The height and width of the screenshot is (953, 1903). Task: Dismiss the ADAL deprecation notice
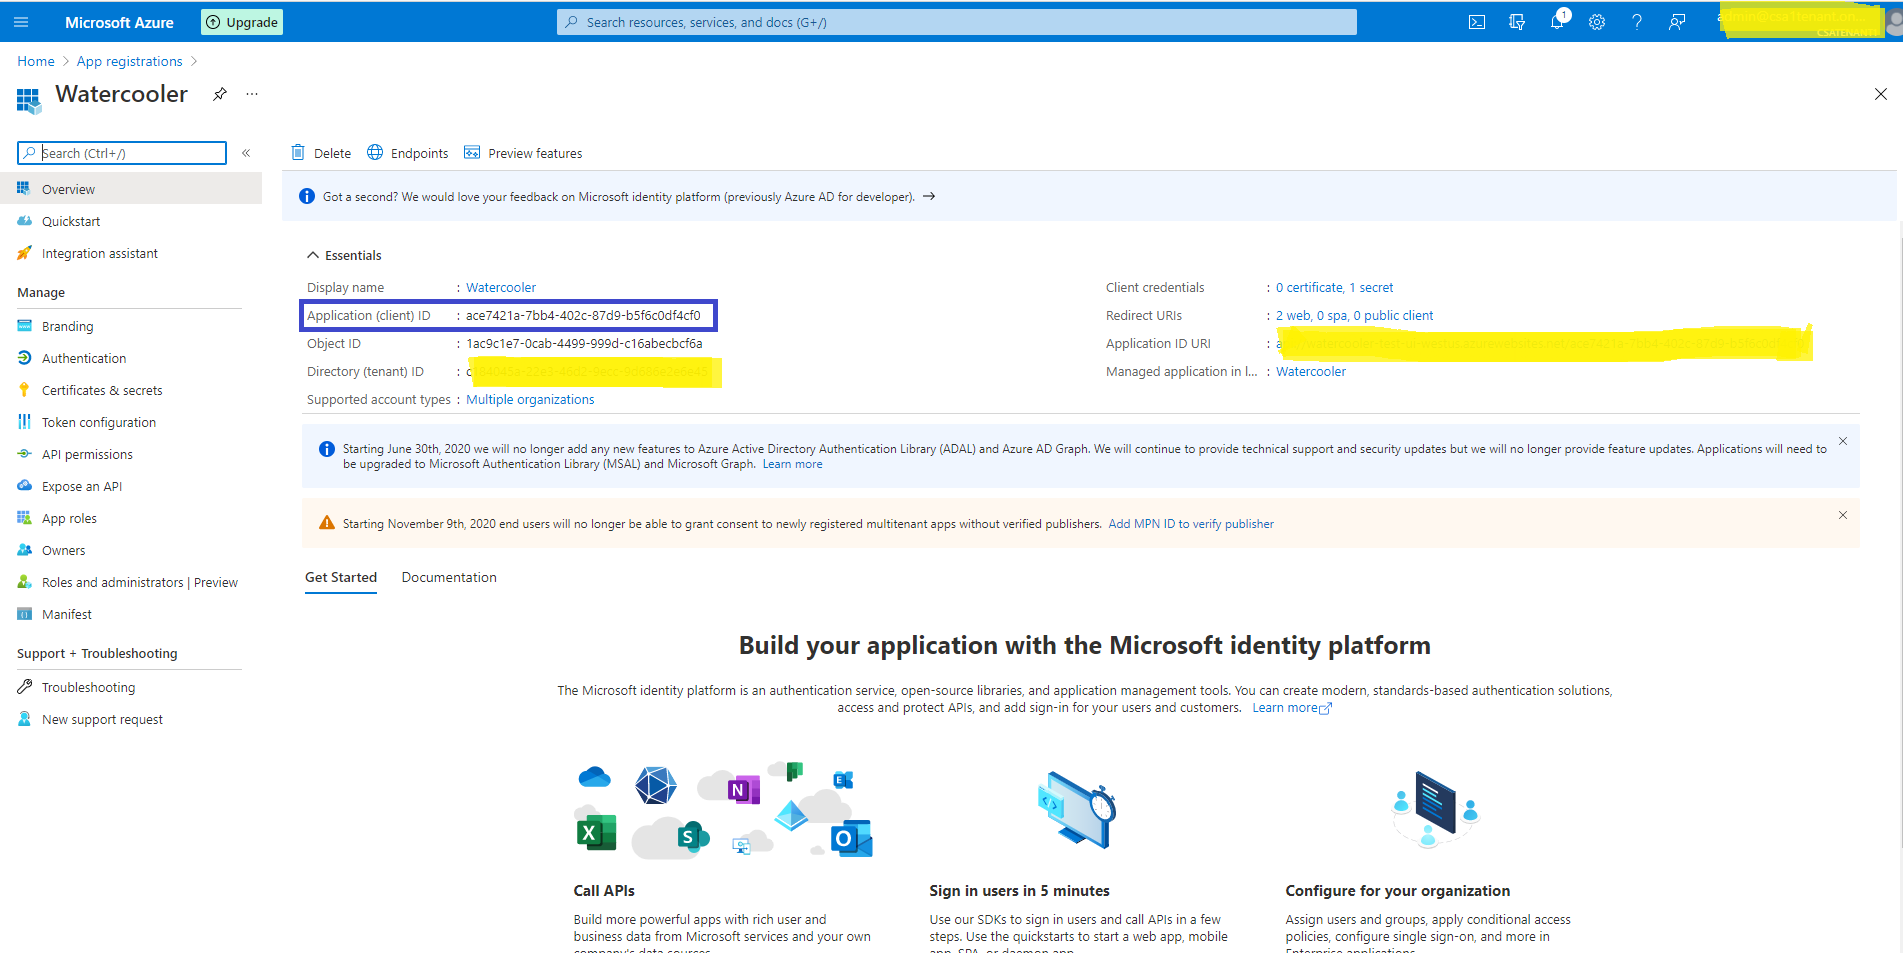tap(1843, 441)
